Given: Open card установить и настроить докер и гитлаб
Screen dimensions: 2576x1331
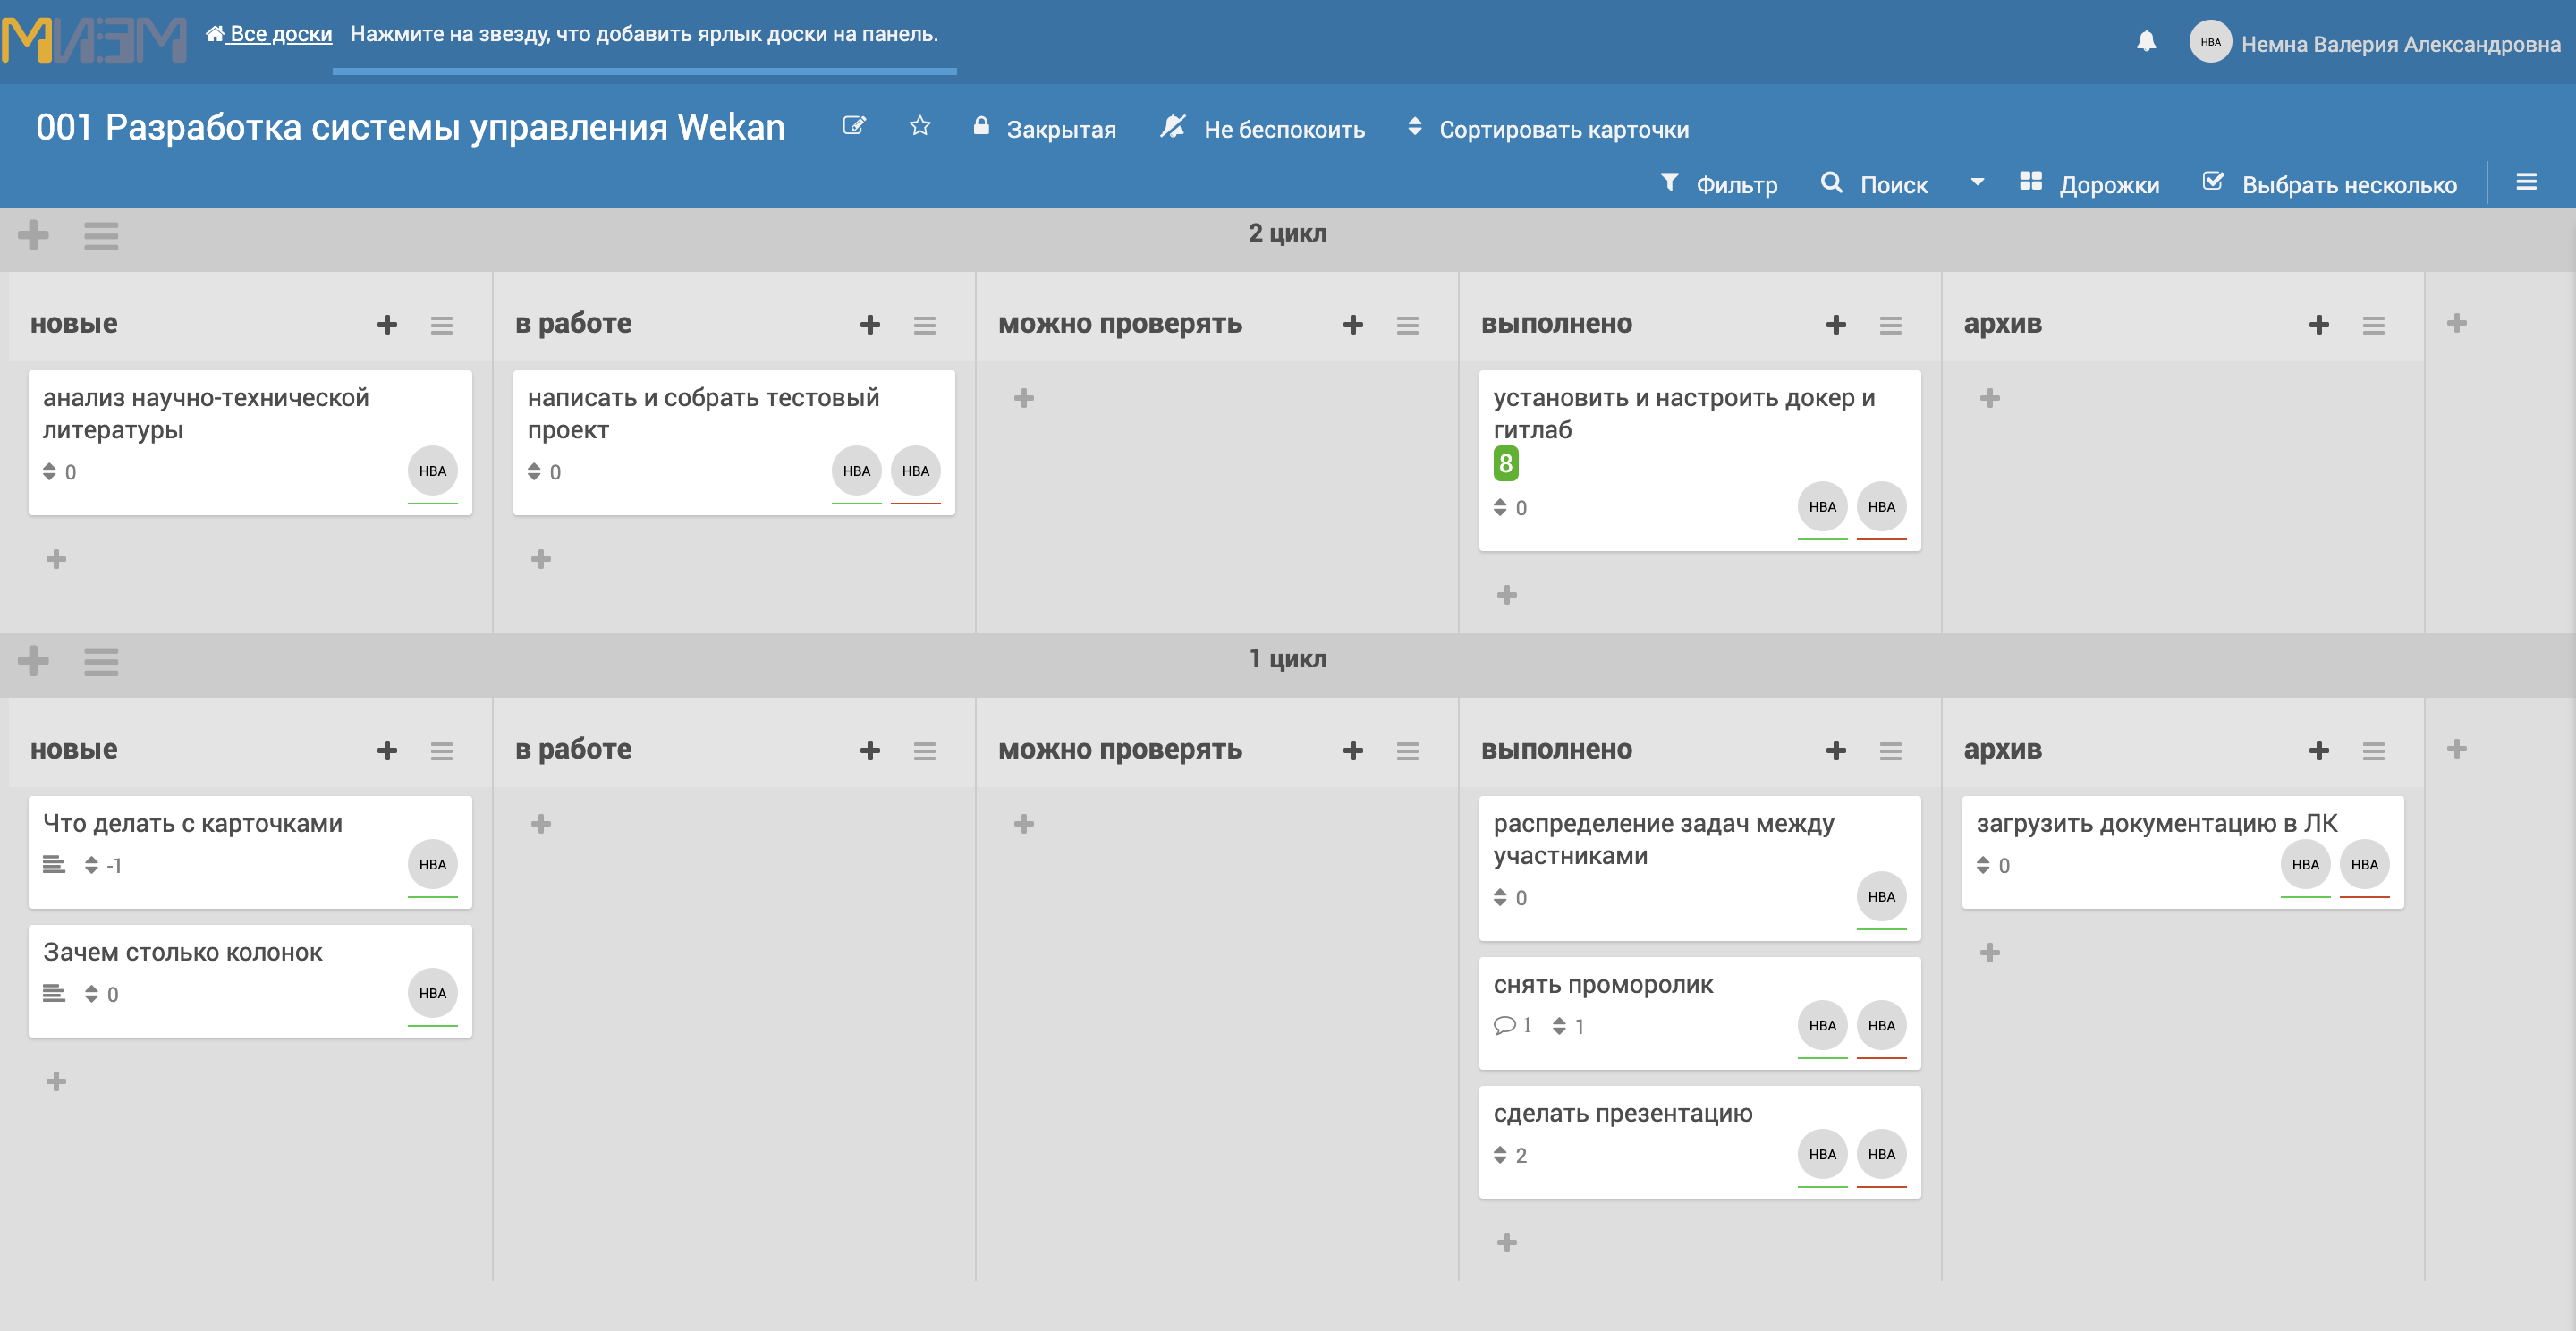Looking at the screenshot, I should (1700, 460).
